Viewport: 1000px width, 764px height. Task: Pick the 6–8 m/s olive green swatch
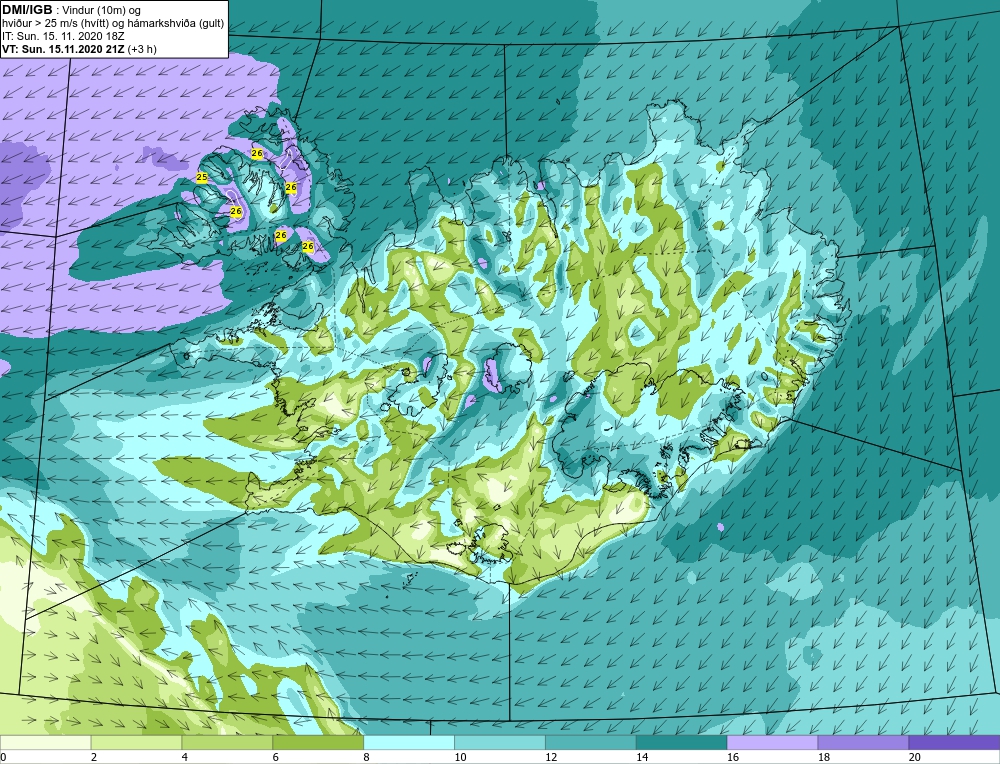point(318,743)
